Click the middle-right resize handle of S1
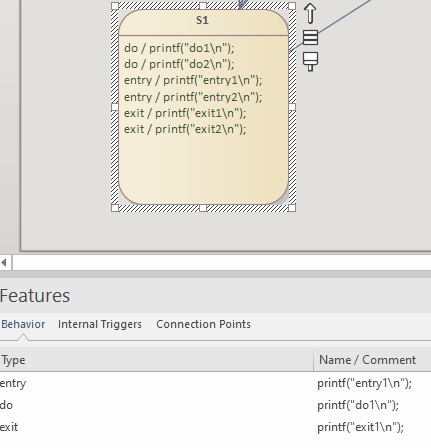 292,107
